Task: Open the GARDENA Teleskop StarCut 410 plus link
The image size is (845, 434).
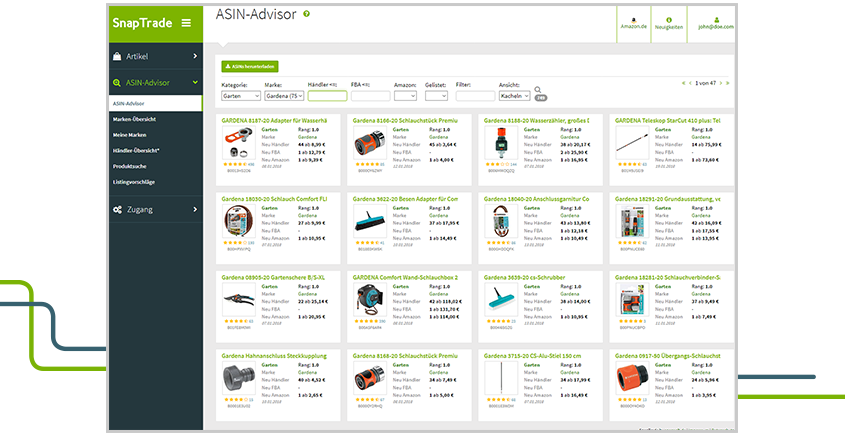Action: tap(667, 121)
